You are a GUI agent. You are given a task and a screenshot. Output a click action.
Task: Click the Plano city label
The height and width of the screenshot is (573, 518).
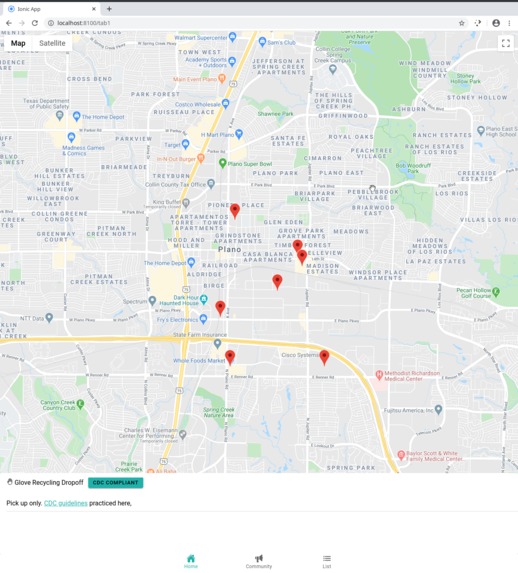coord(230,249)
